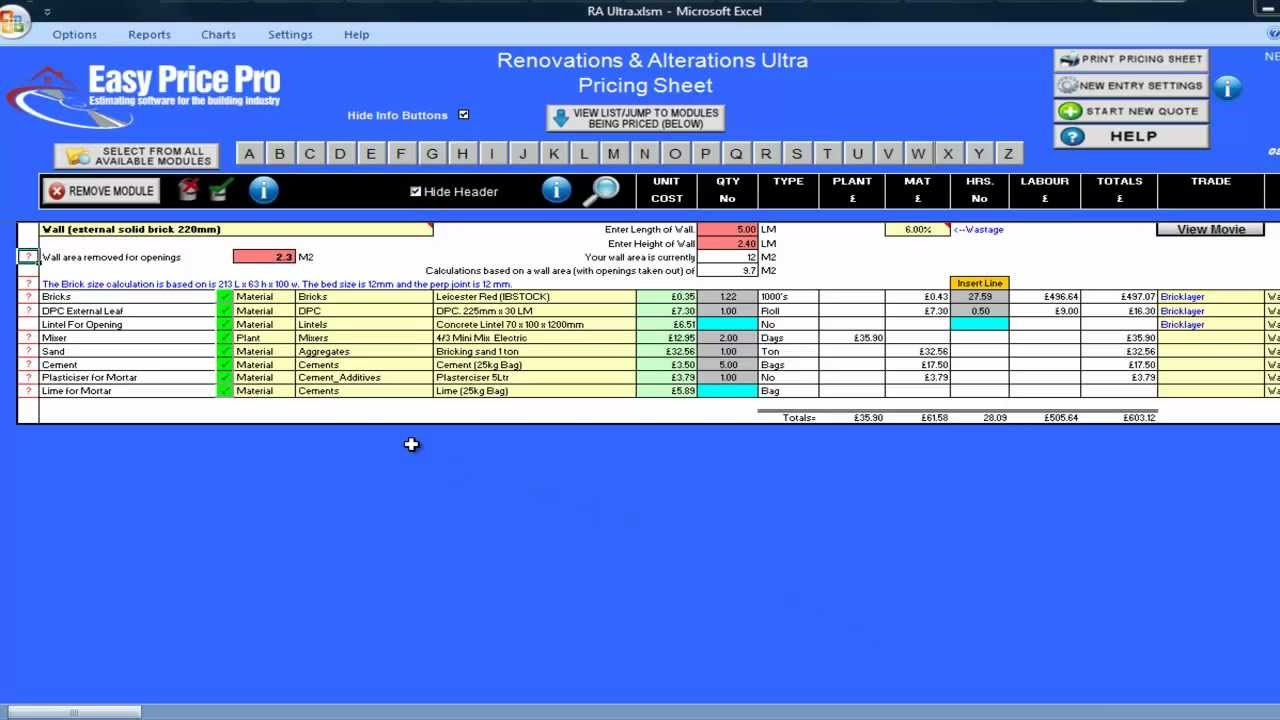1280x720 pixels.
Task: Click the question mark for Lime for Mortar row
Action: coord(28,391)
